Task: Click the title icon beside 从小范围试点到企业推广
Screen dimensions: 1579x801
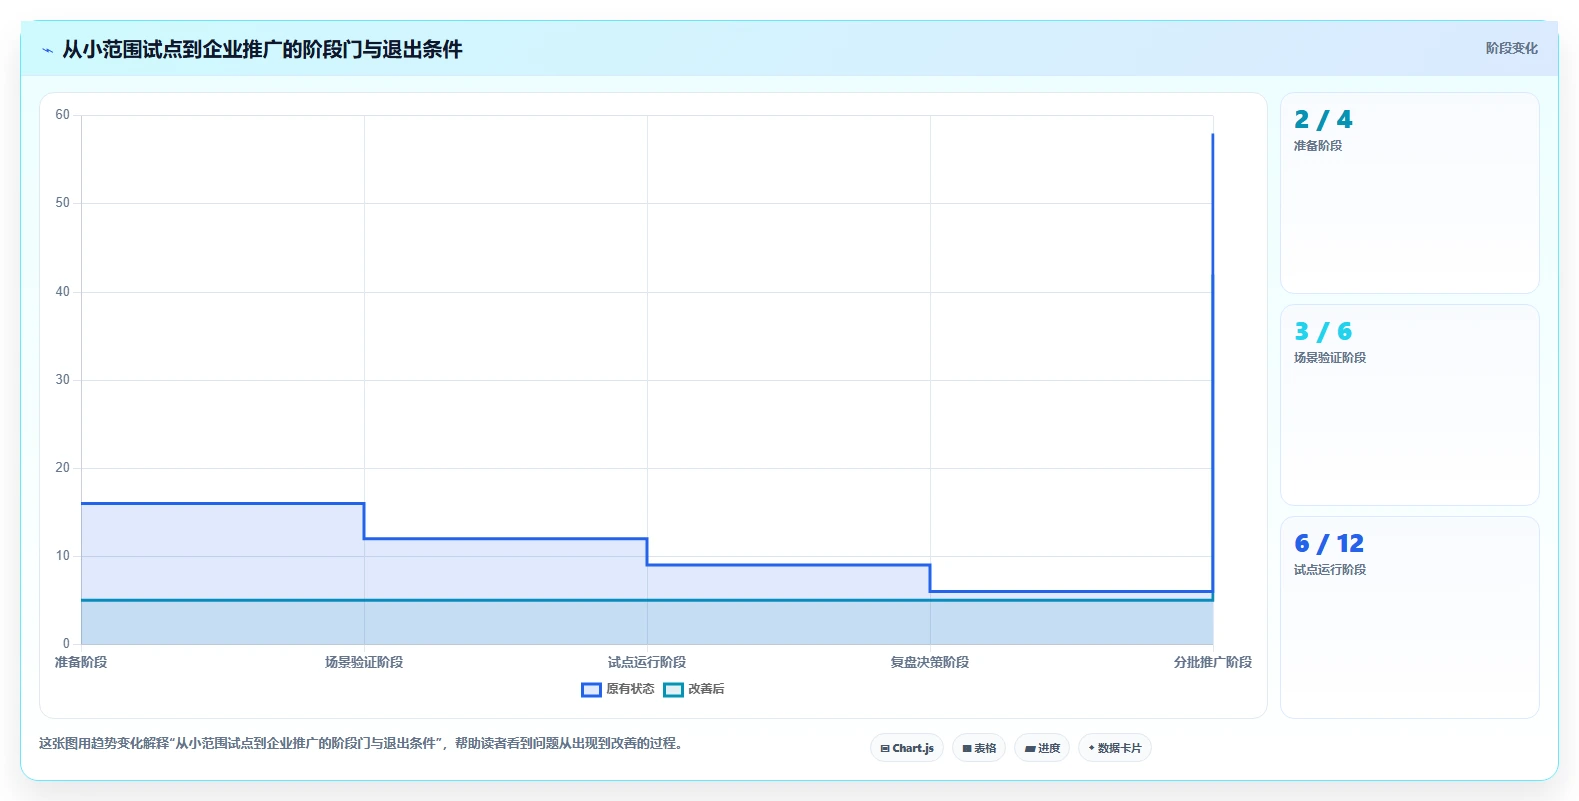Action: click(47, 50)
